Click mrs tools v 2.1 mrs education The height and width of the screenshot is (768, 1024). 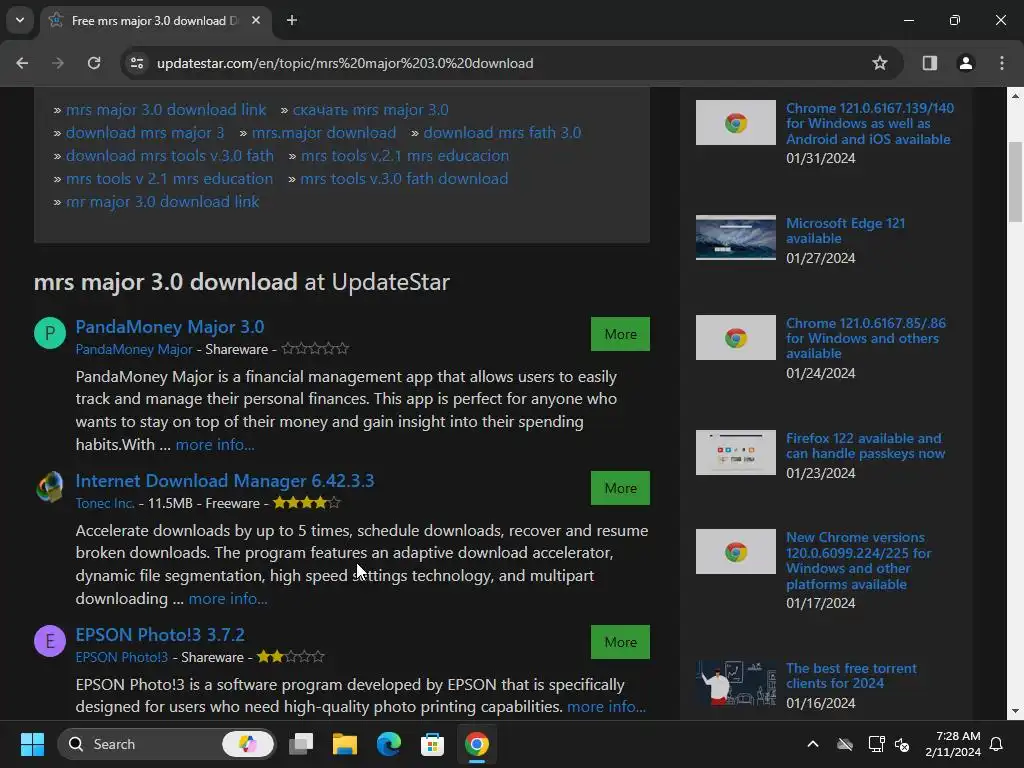[x=169, y=178]
